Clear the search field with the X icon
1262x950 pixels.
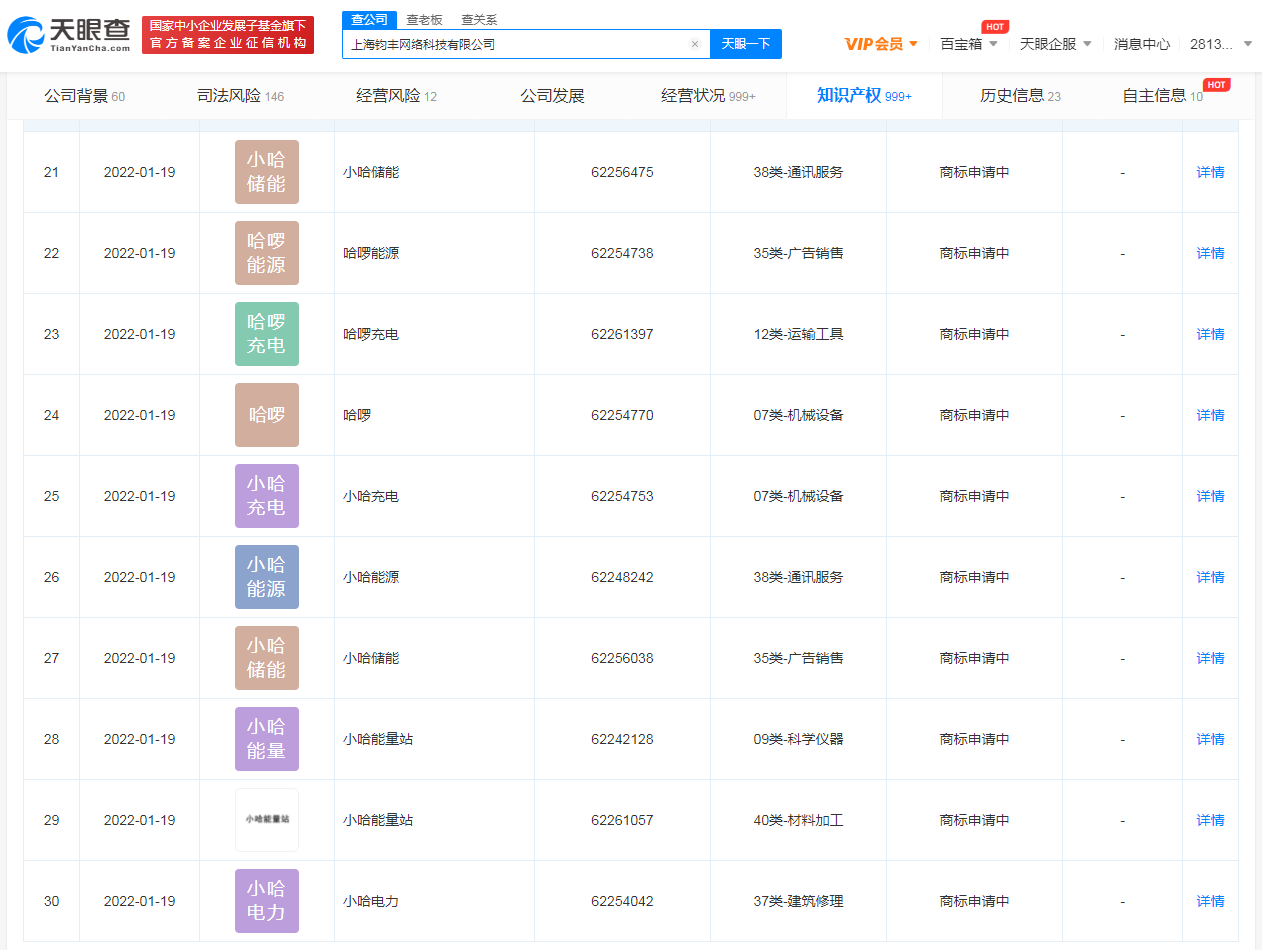point(695,44)
